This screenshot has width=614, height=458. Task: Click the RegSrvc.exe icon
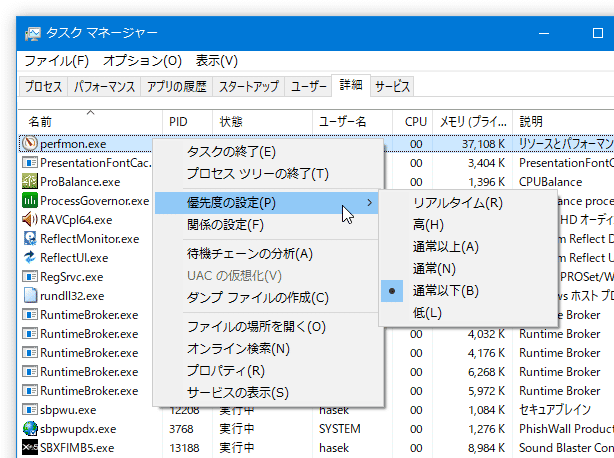30,276
